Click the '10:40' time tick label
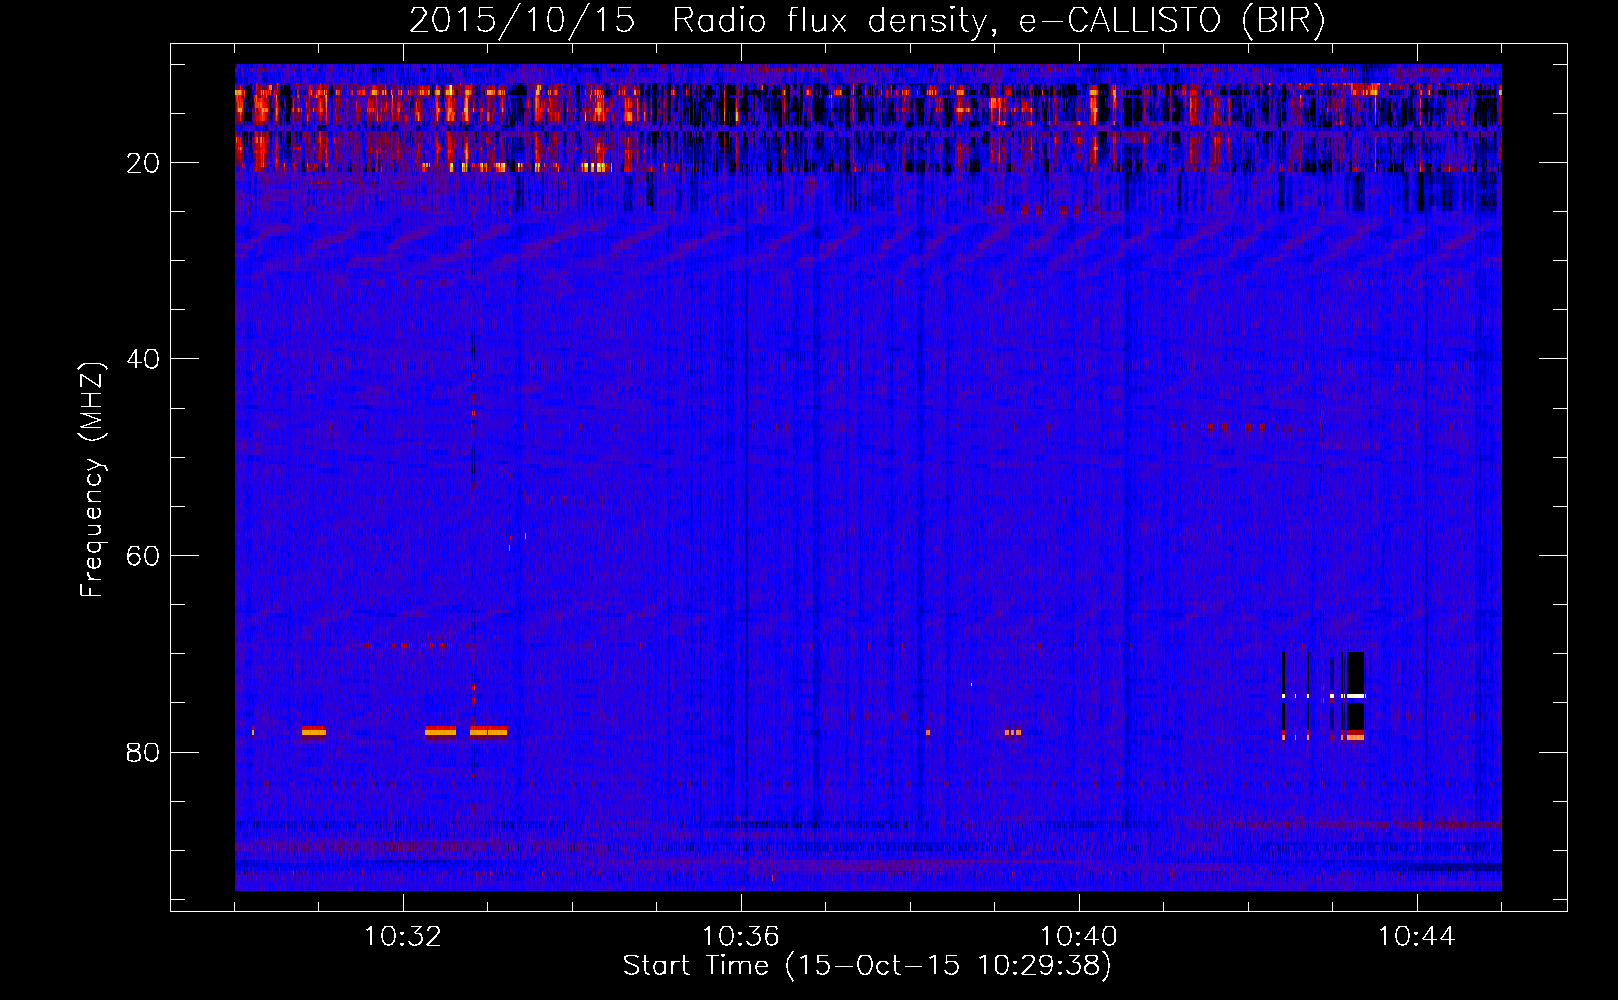Image resolution: width=1618 pixels, height=1000 pixels. (1079, 937)
